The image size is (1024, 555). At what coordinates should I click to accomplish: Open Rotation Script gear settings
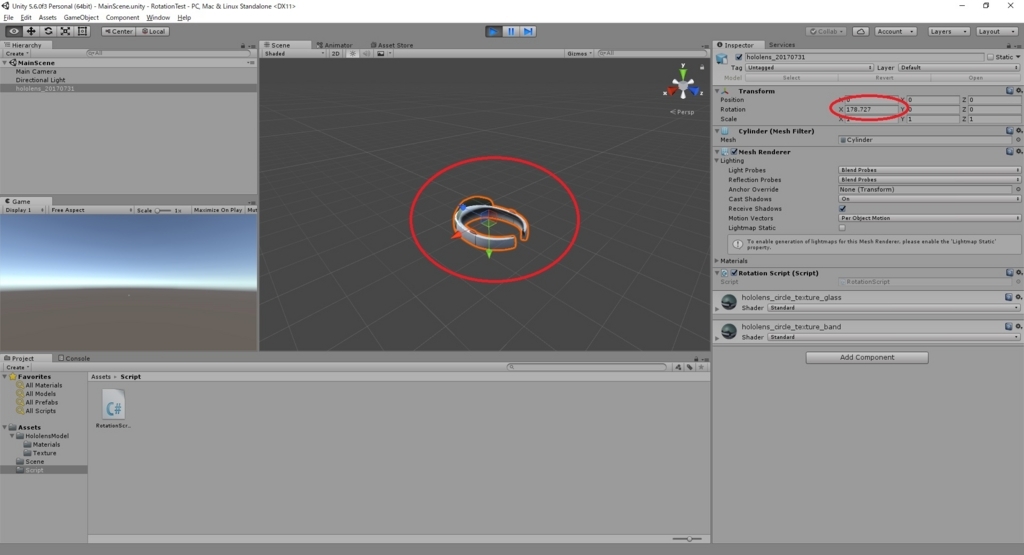pyautogui.click(x=1019, y=273)
